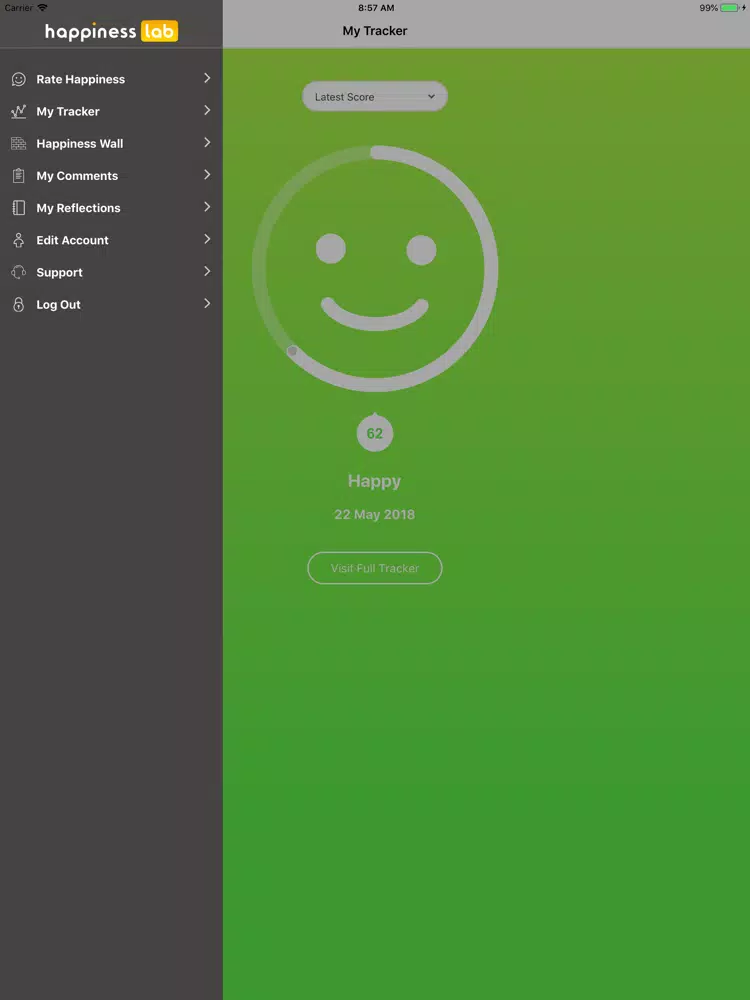
Task: Click the chevron next to Support
Action: (207, 271)
